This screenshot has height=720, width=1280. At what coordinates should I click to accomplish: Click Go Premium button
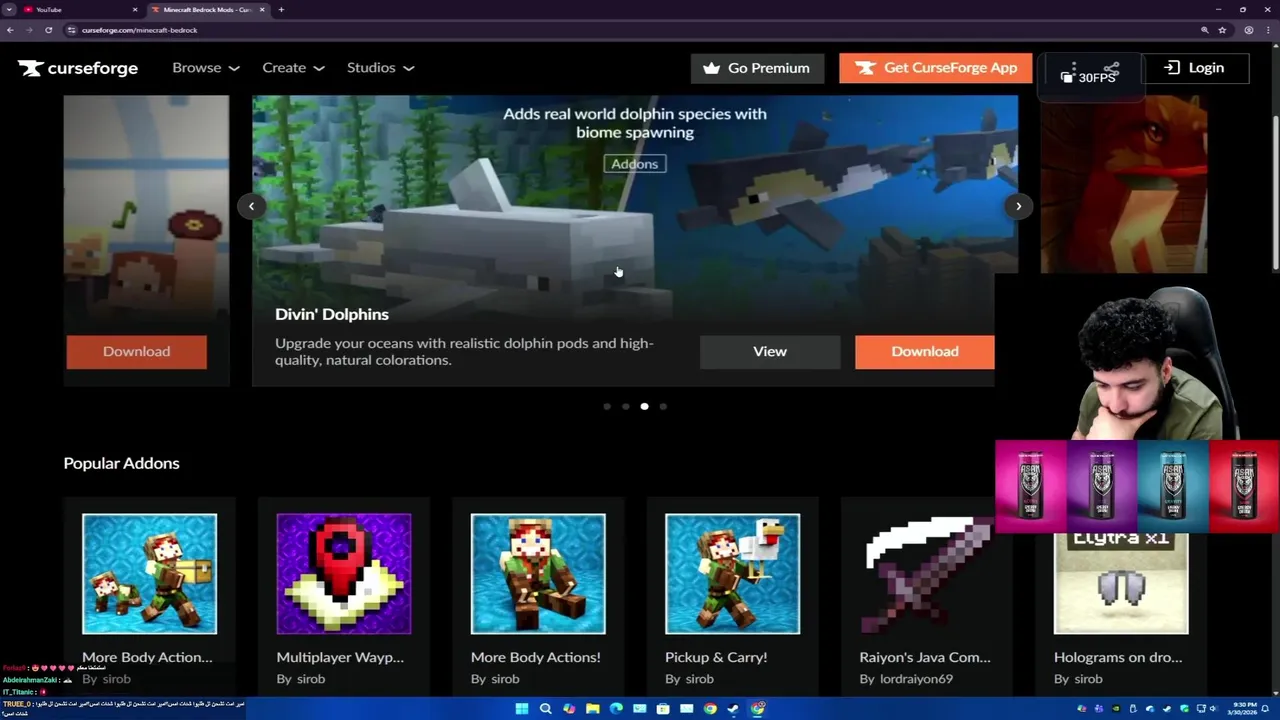(757, 68)
